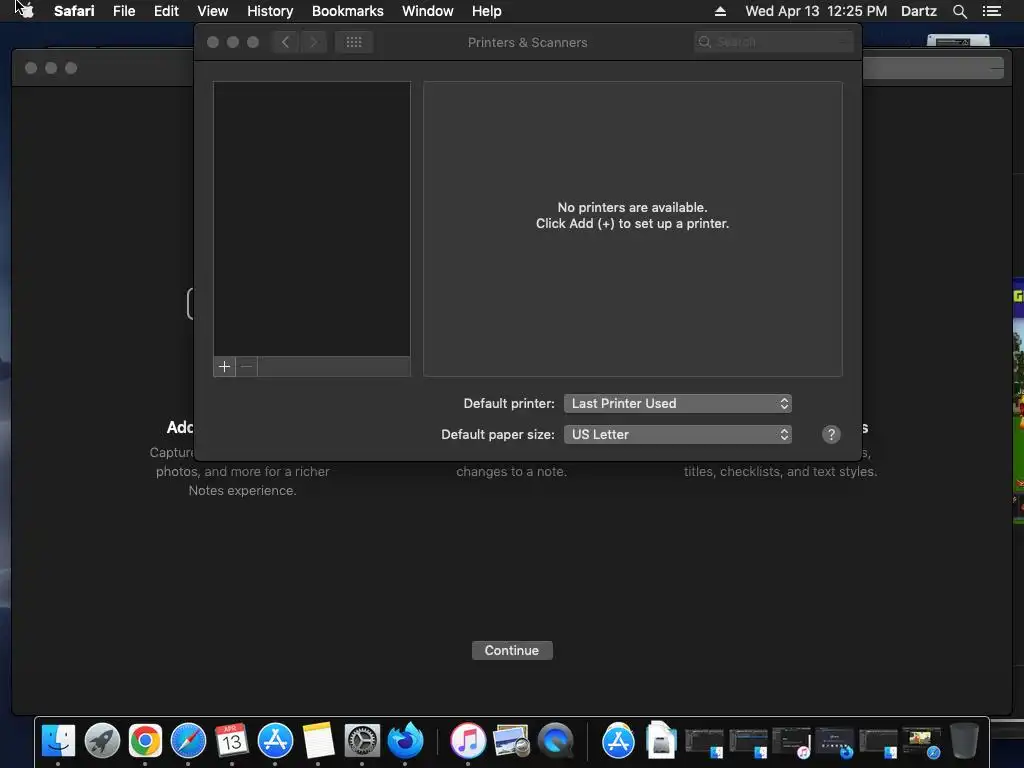Open Spotlight search magnifier icon
Image resolution: width=1024 pixels, height=768 pixels.
(x=959, y=11)
